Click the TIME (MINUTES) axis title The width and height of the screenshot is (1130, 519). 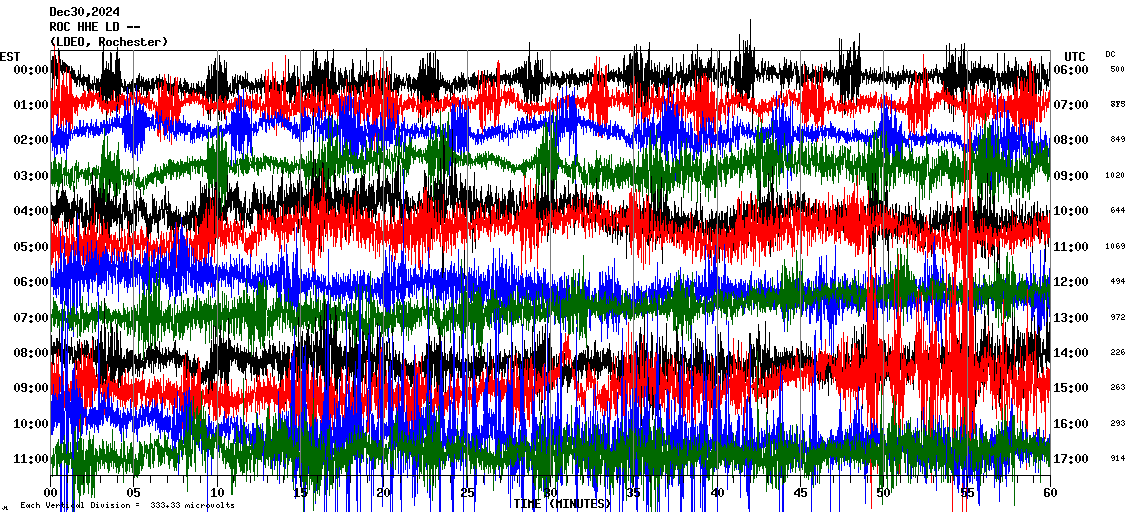click(562, 504)
